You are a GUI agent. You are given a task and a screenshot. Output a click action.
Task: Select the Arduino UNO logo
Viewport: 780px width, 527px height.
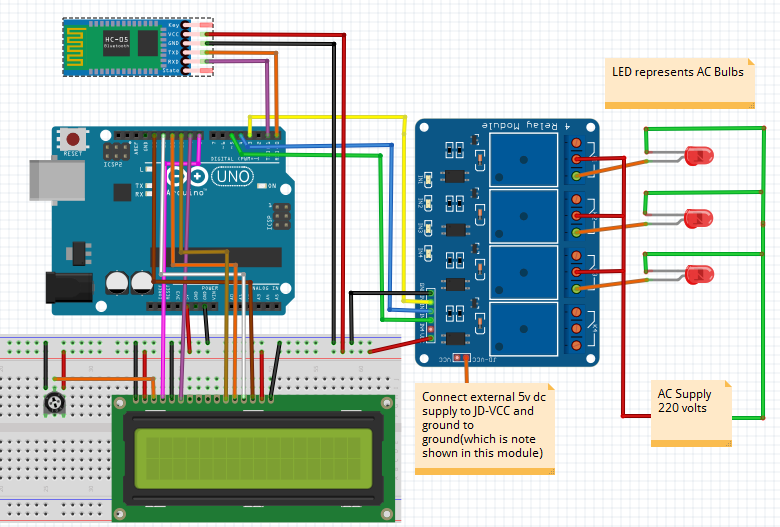coord(212,177)
